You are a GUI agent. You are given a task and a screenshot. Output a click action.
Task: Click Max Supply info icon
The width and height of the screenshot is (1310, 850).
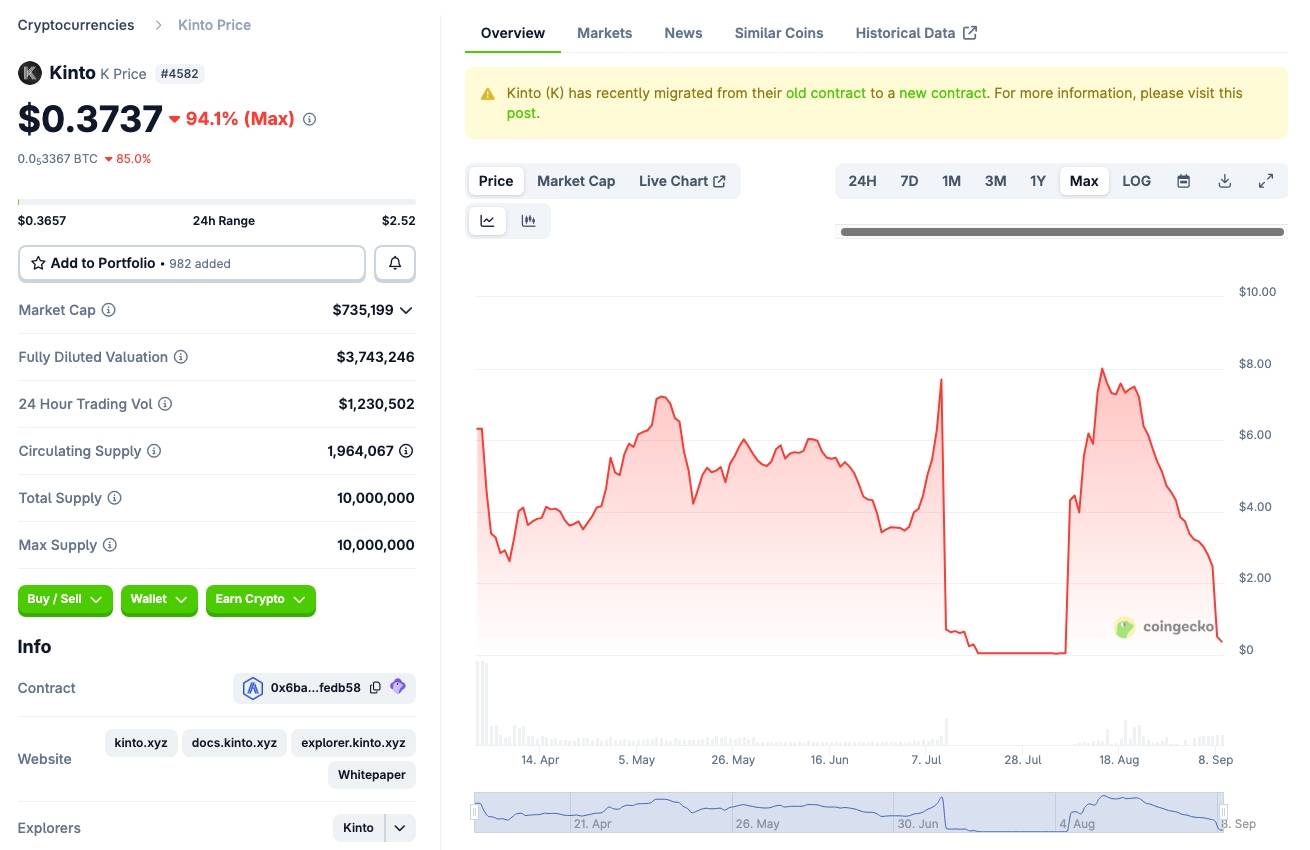(110, 545)
